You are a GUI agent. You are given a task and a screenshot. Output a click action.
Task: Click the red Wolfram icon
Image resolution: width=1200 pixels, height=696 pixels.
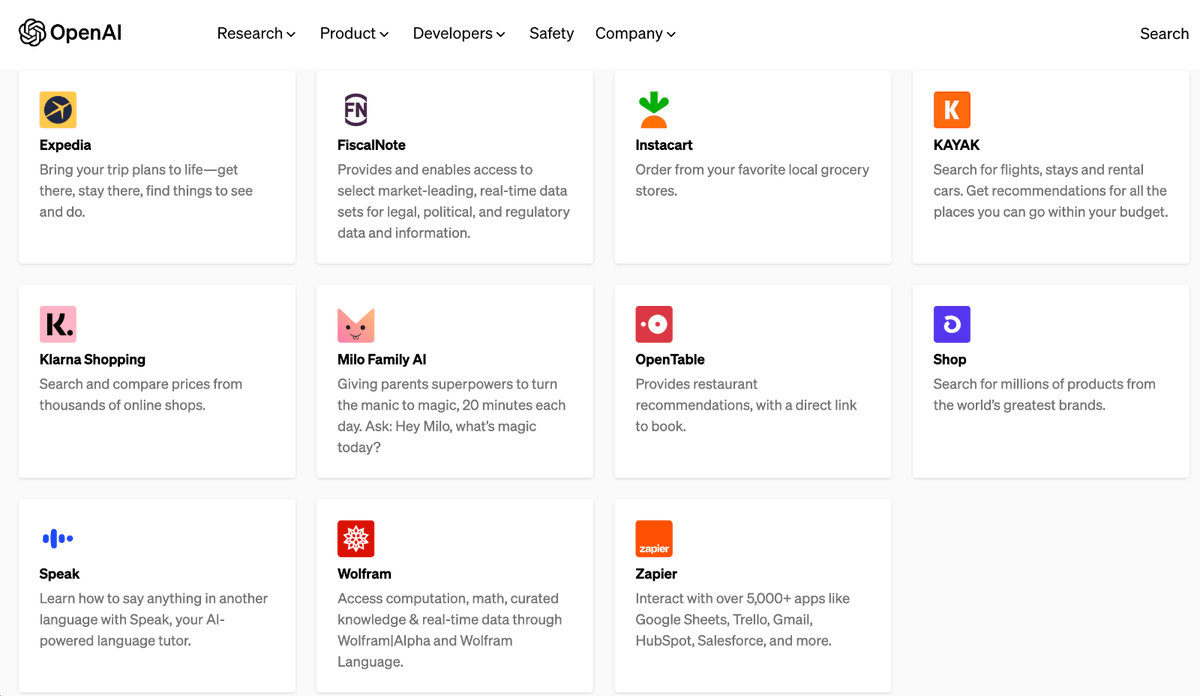tap(356, 539)
